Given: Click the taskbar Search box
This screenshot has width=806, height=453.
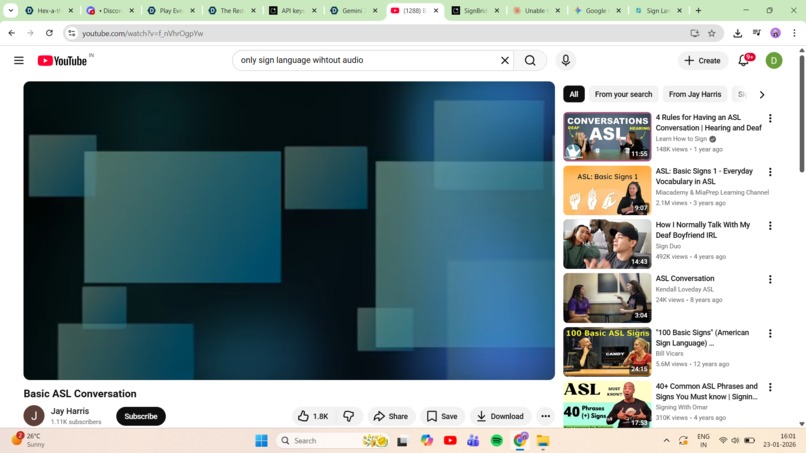Looking at the screenshot, I should [333, 441].
